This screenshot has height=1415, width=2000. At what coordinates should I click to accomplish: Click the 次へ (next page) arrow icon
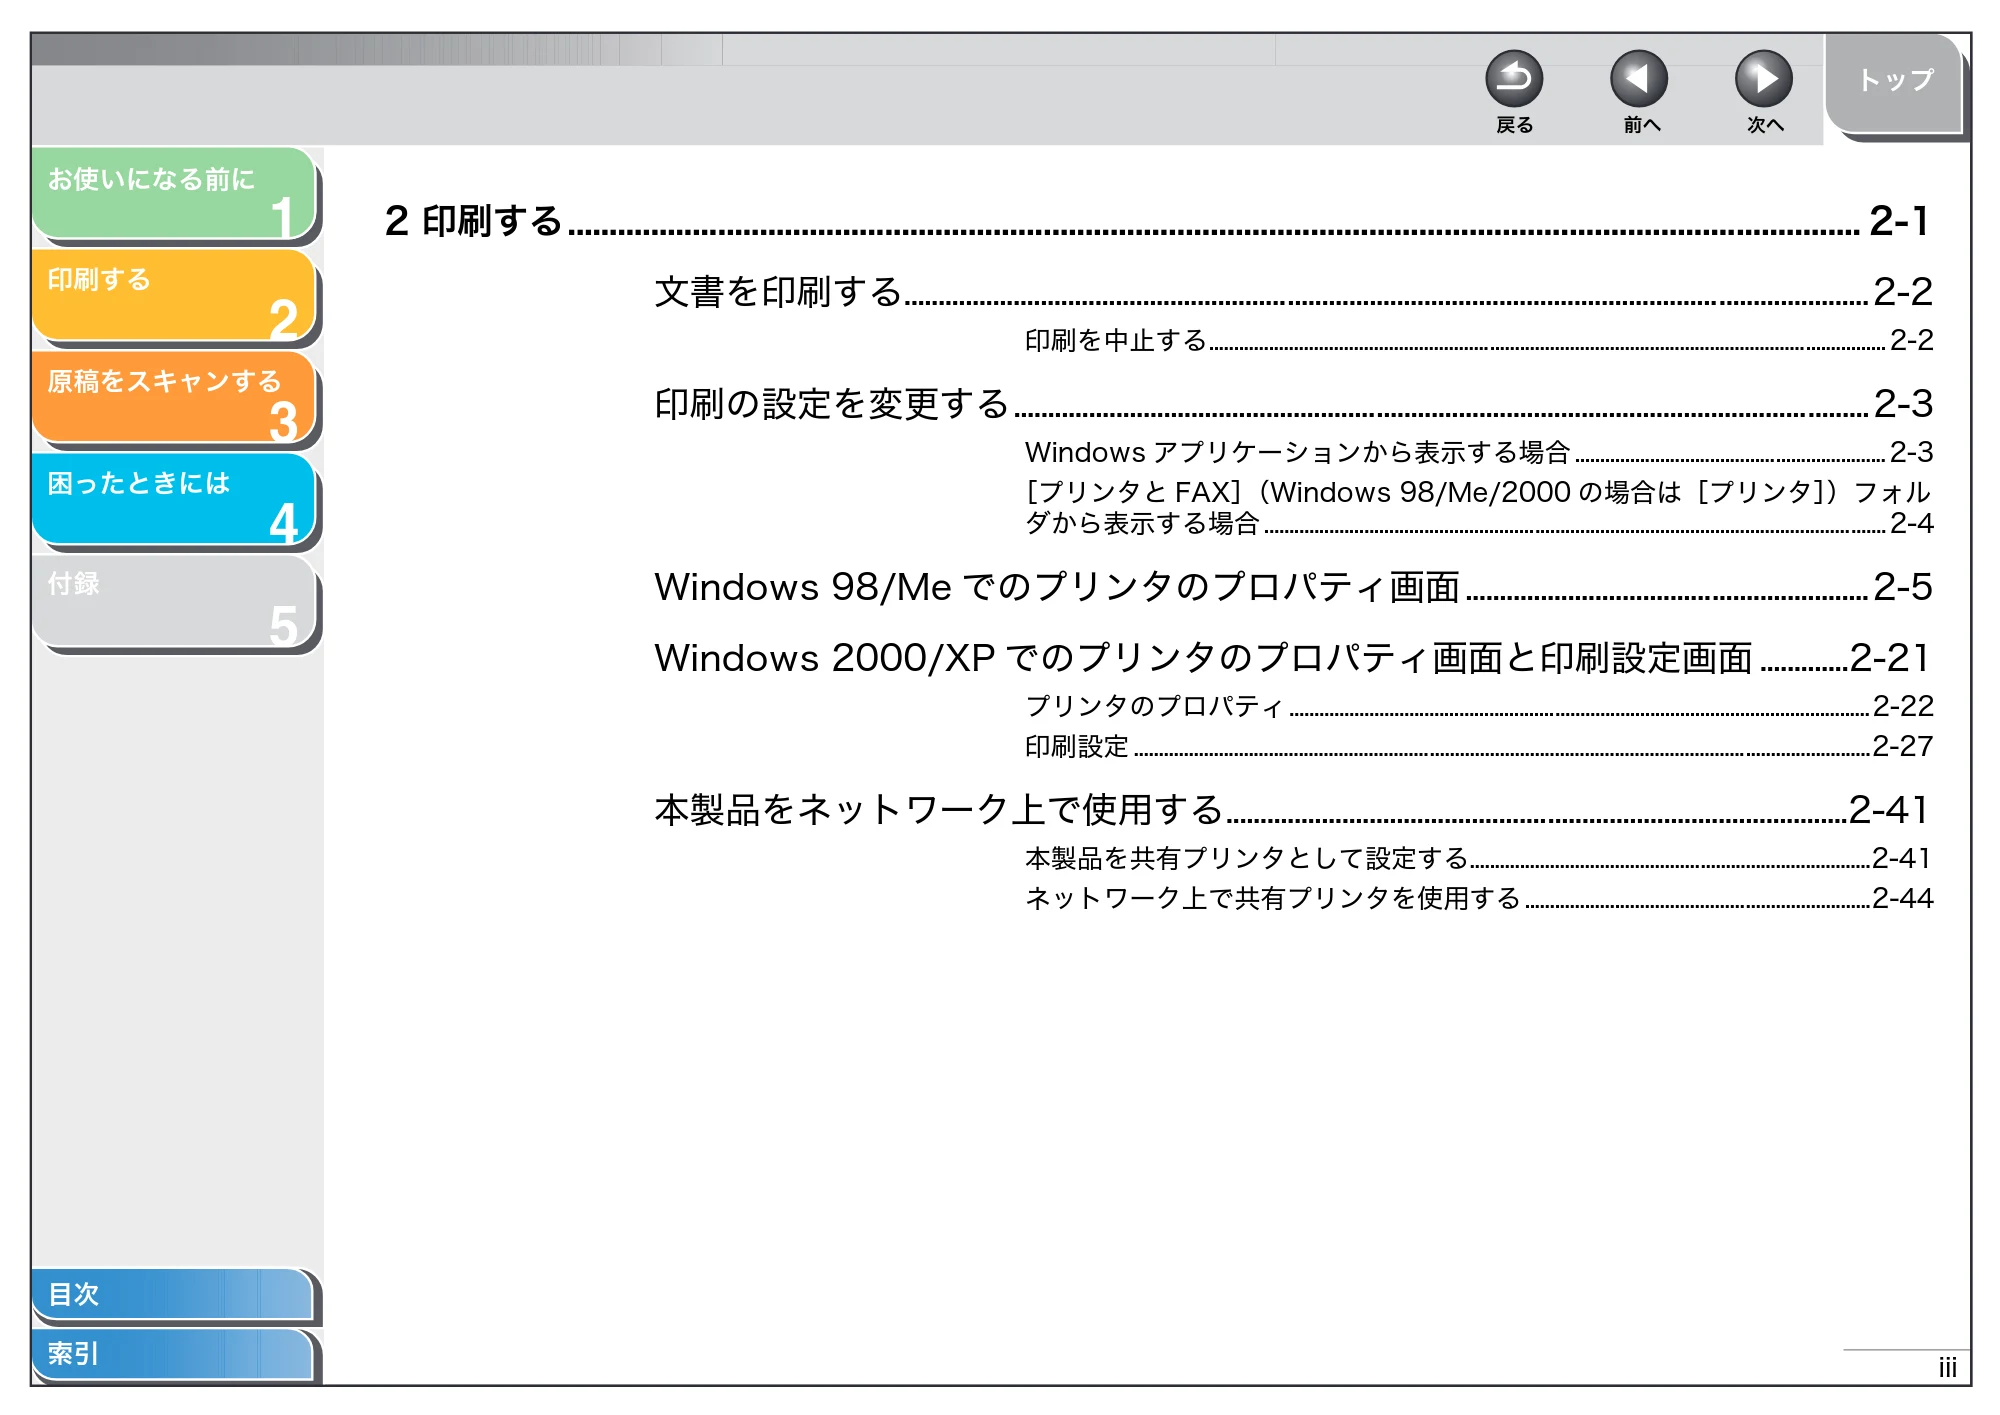click(1764, 79)
